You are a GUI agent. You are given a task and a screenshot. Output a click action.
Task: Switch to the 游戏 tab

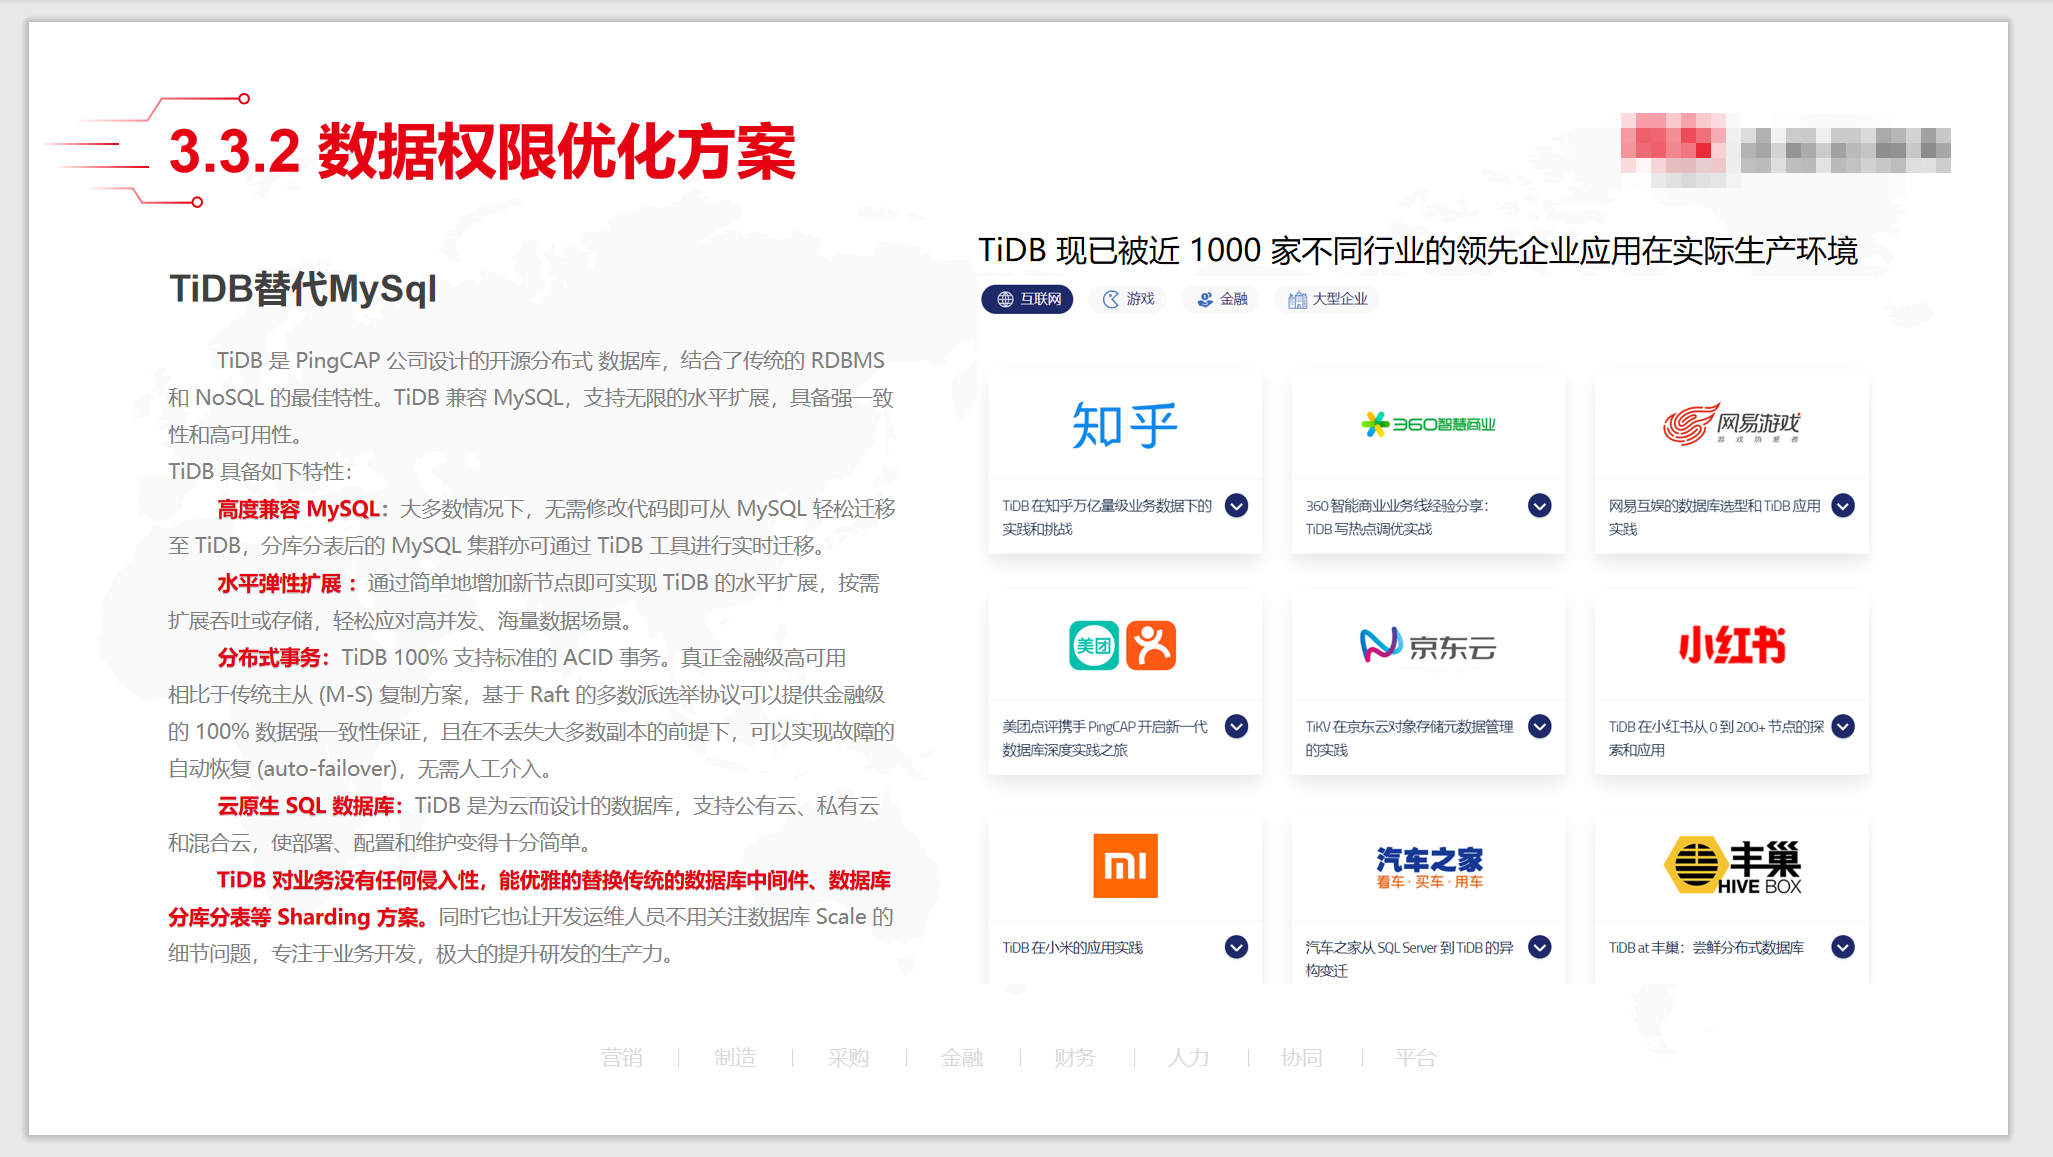[x=1128, y=299]
